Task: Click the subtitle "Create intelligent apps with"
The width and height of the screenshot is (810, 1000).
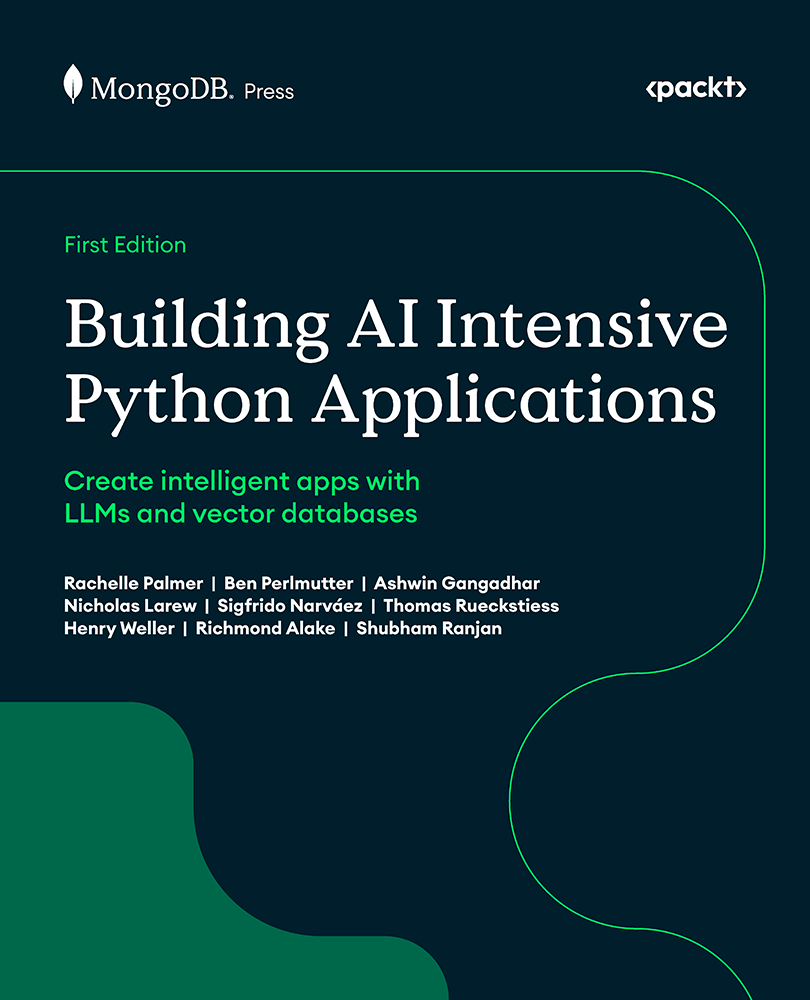Action: (242, 481)
